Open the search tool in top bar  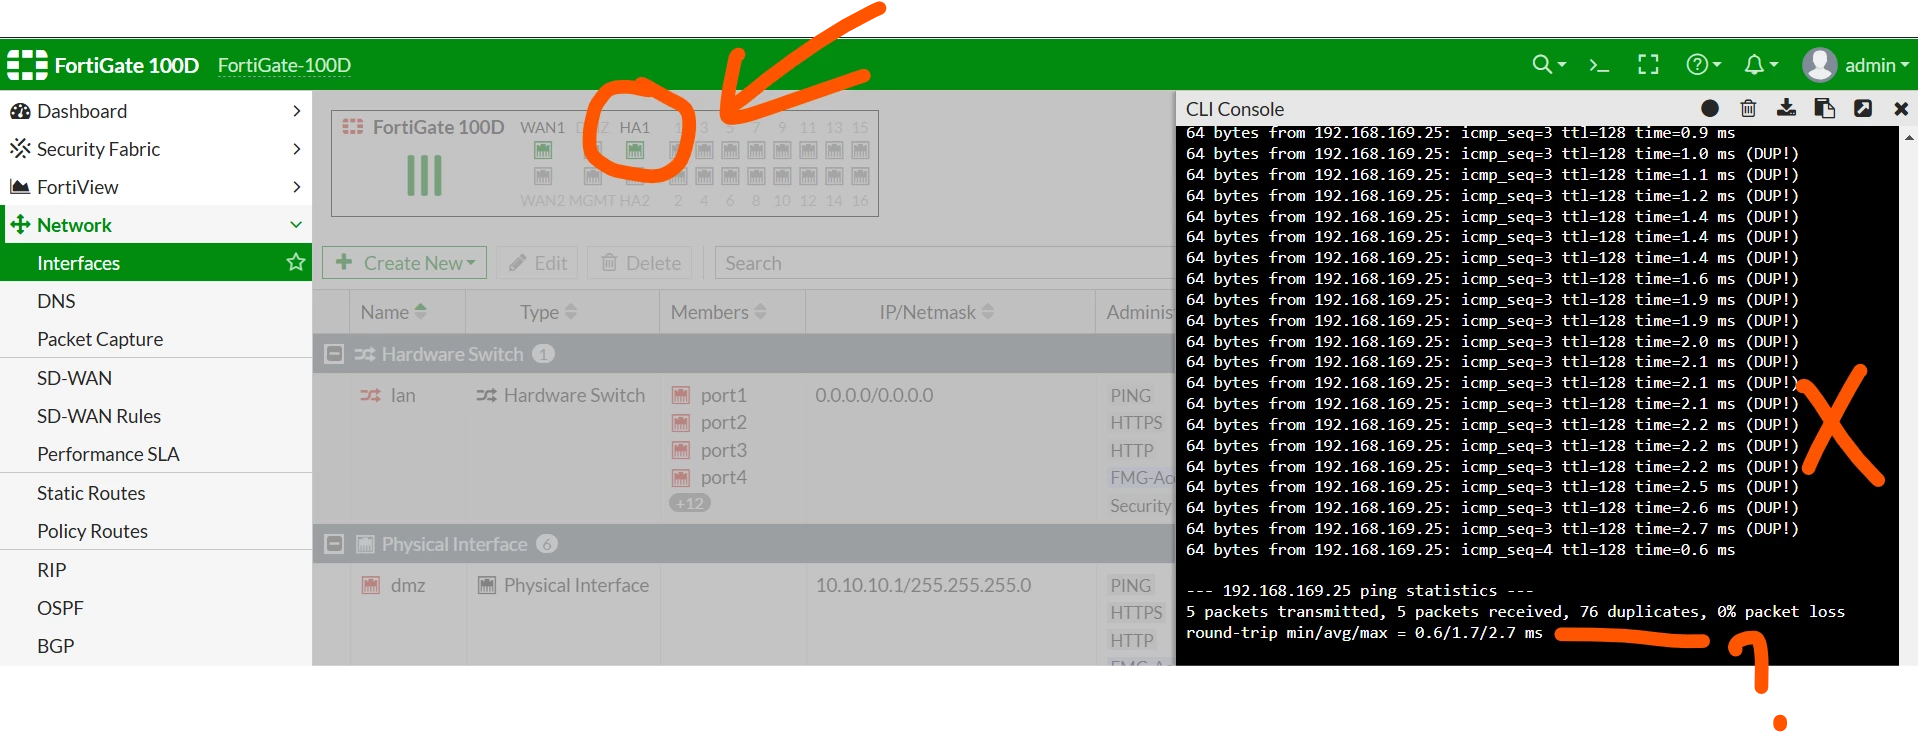(1548, 65)
